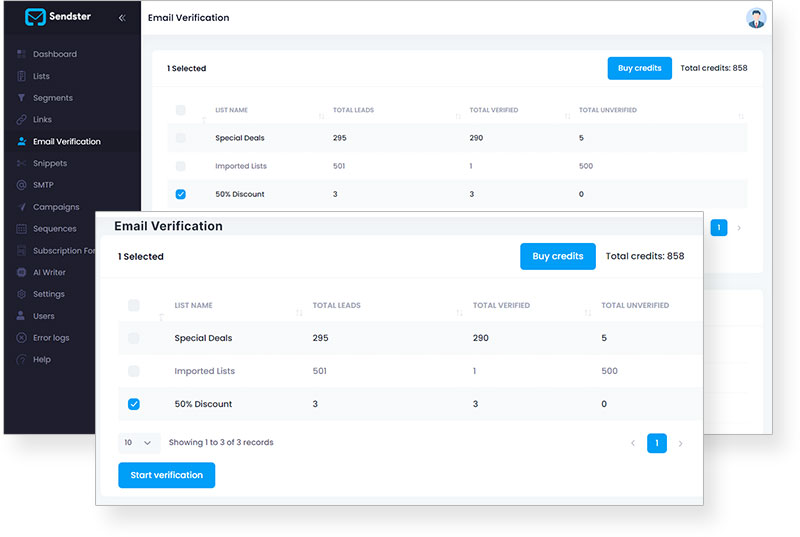This screenshot has height=537, width=800.
Task: Click the Campaigns icon in sidebar
Action: click(21, 207)
